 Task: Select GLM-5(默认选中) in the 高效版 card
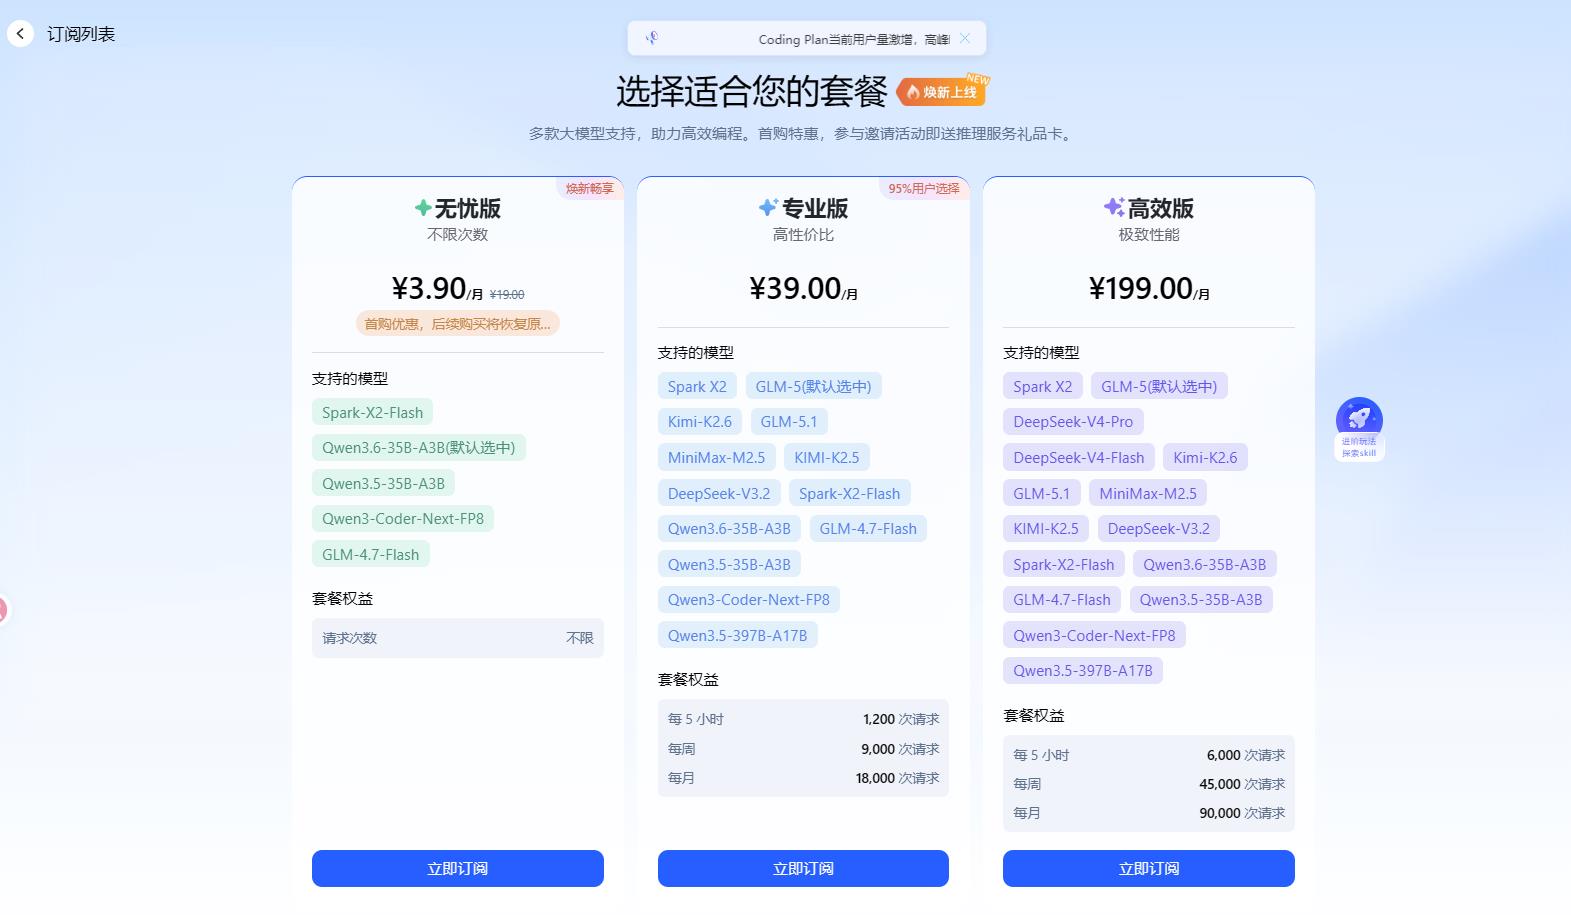1159,386
